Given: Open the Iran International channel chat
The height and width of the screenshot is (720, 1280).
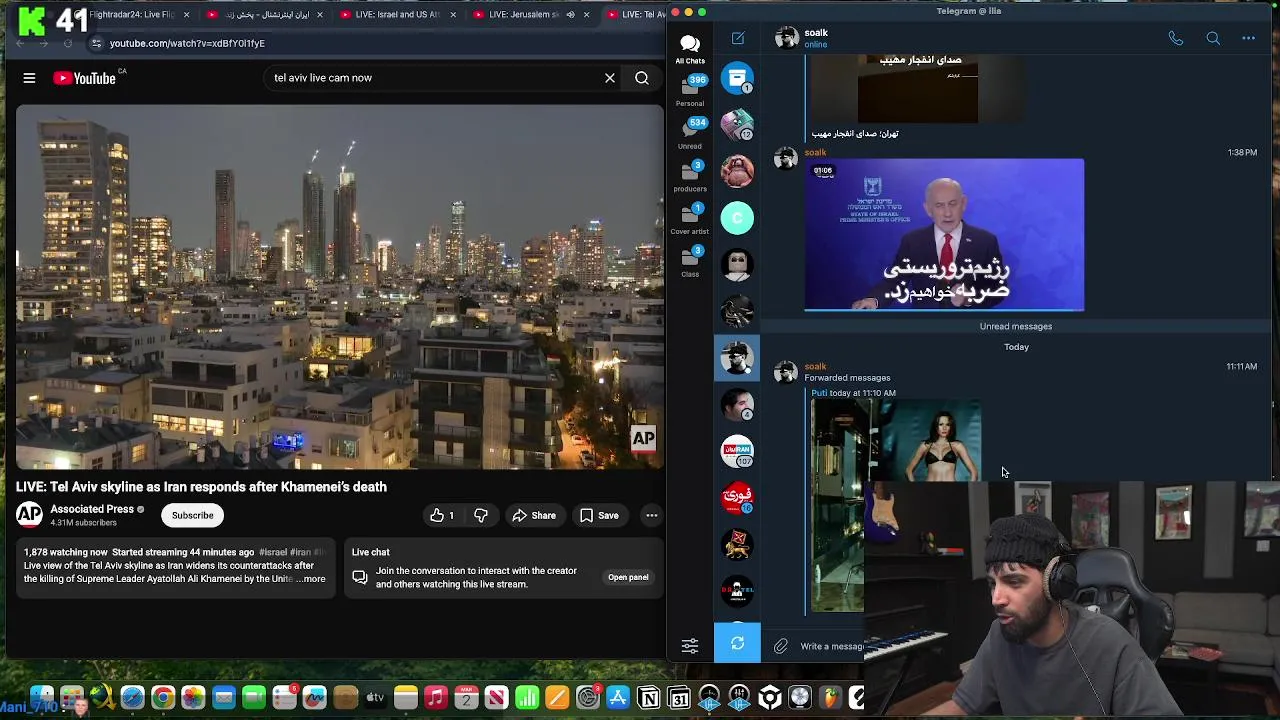Looking at the screenshot, I should coord(737,451).
